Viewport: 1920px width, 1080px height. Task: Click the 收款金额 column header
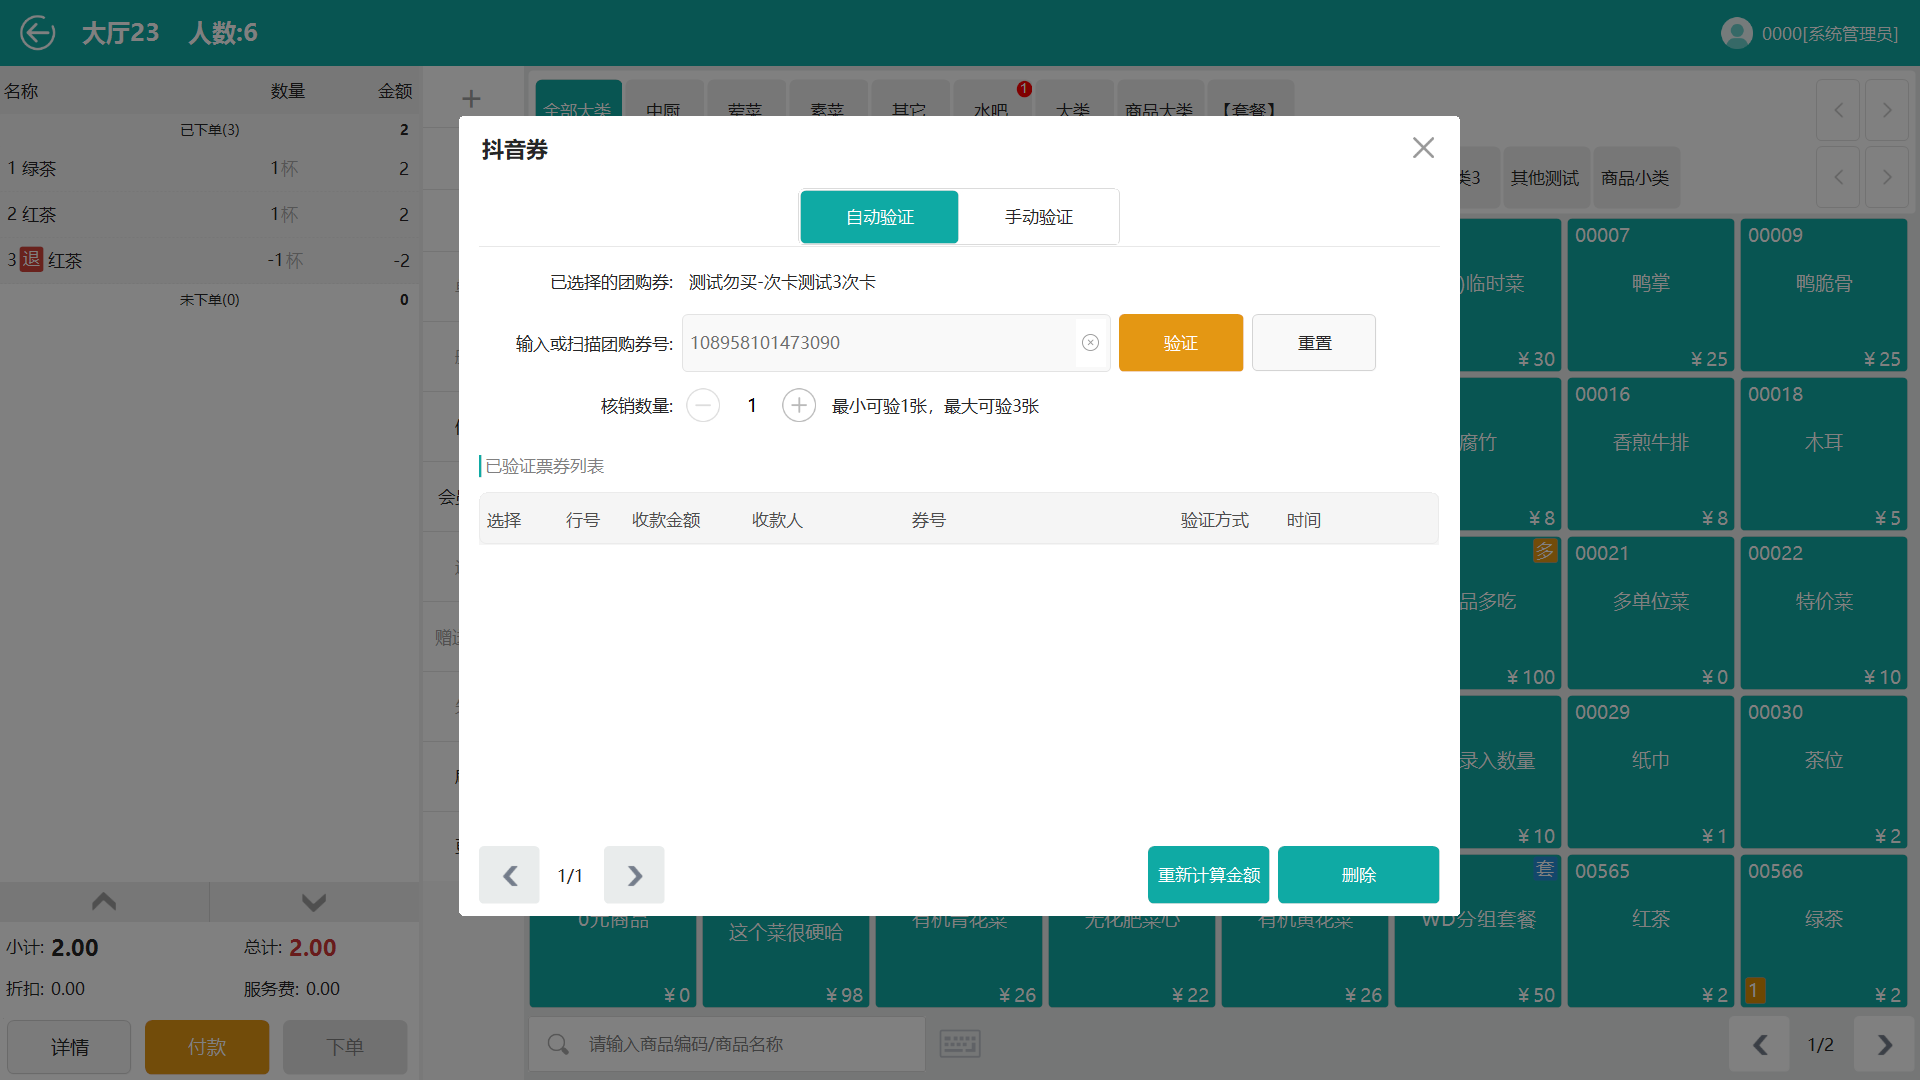coord(666,520)
